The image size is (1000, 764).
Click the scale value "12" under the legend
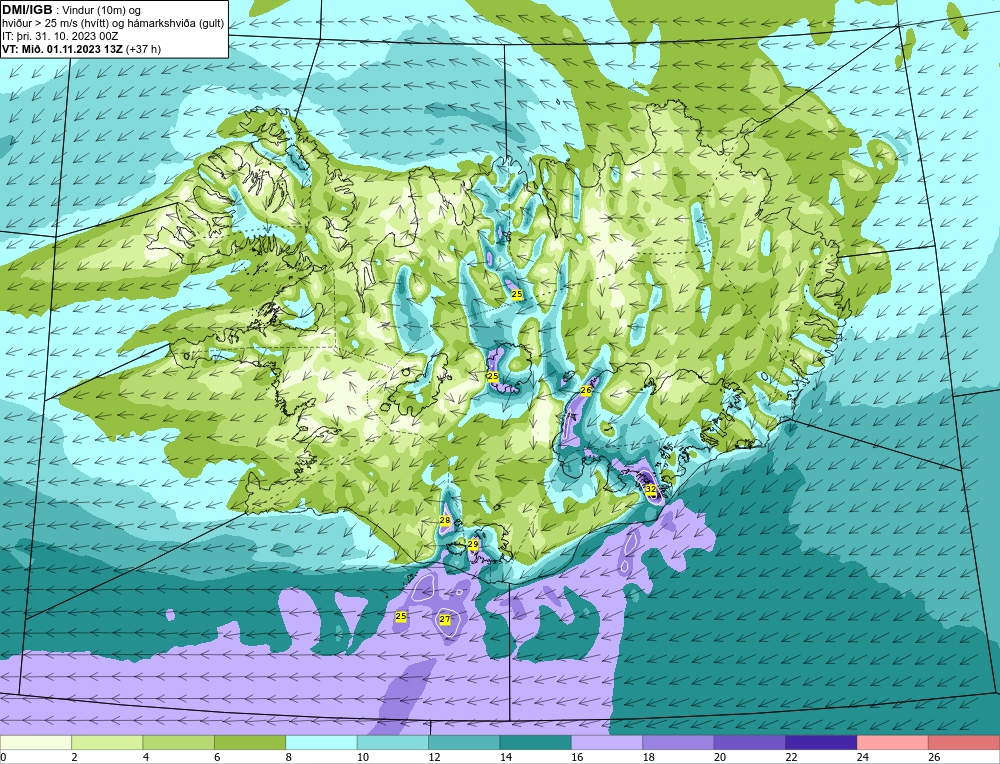[x=434, y=757]
